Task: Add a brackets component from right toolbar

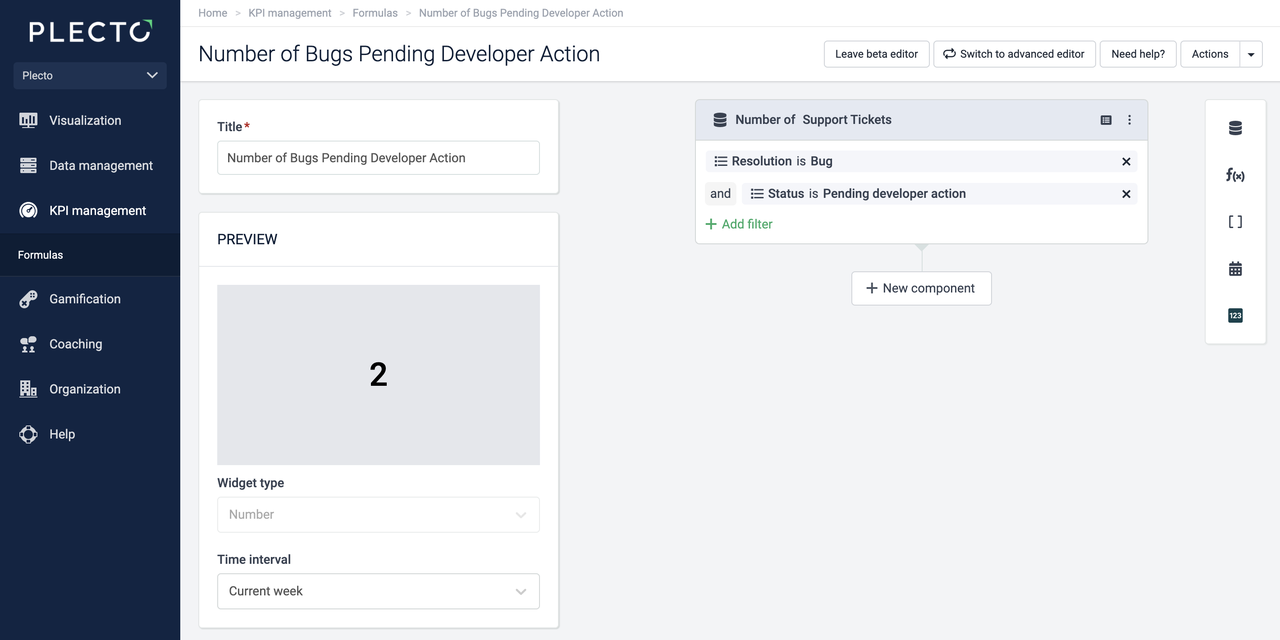Action: click(x=1235, y=222)
